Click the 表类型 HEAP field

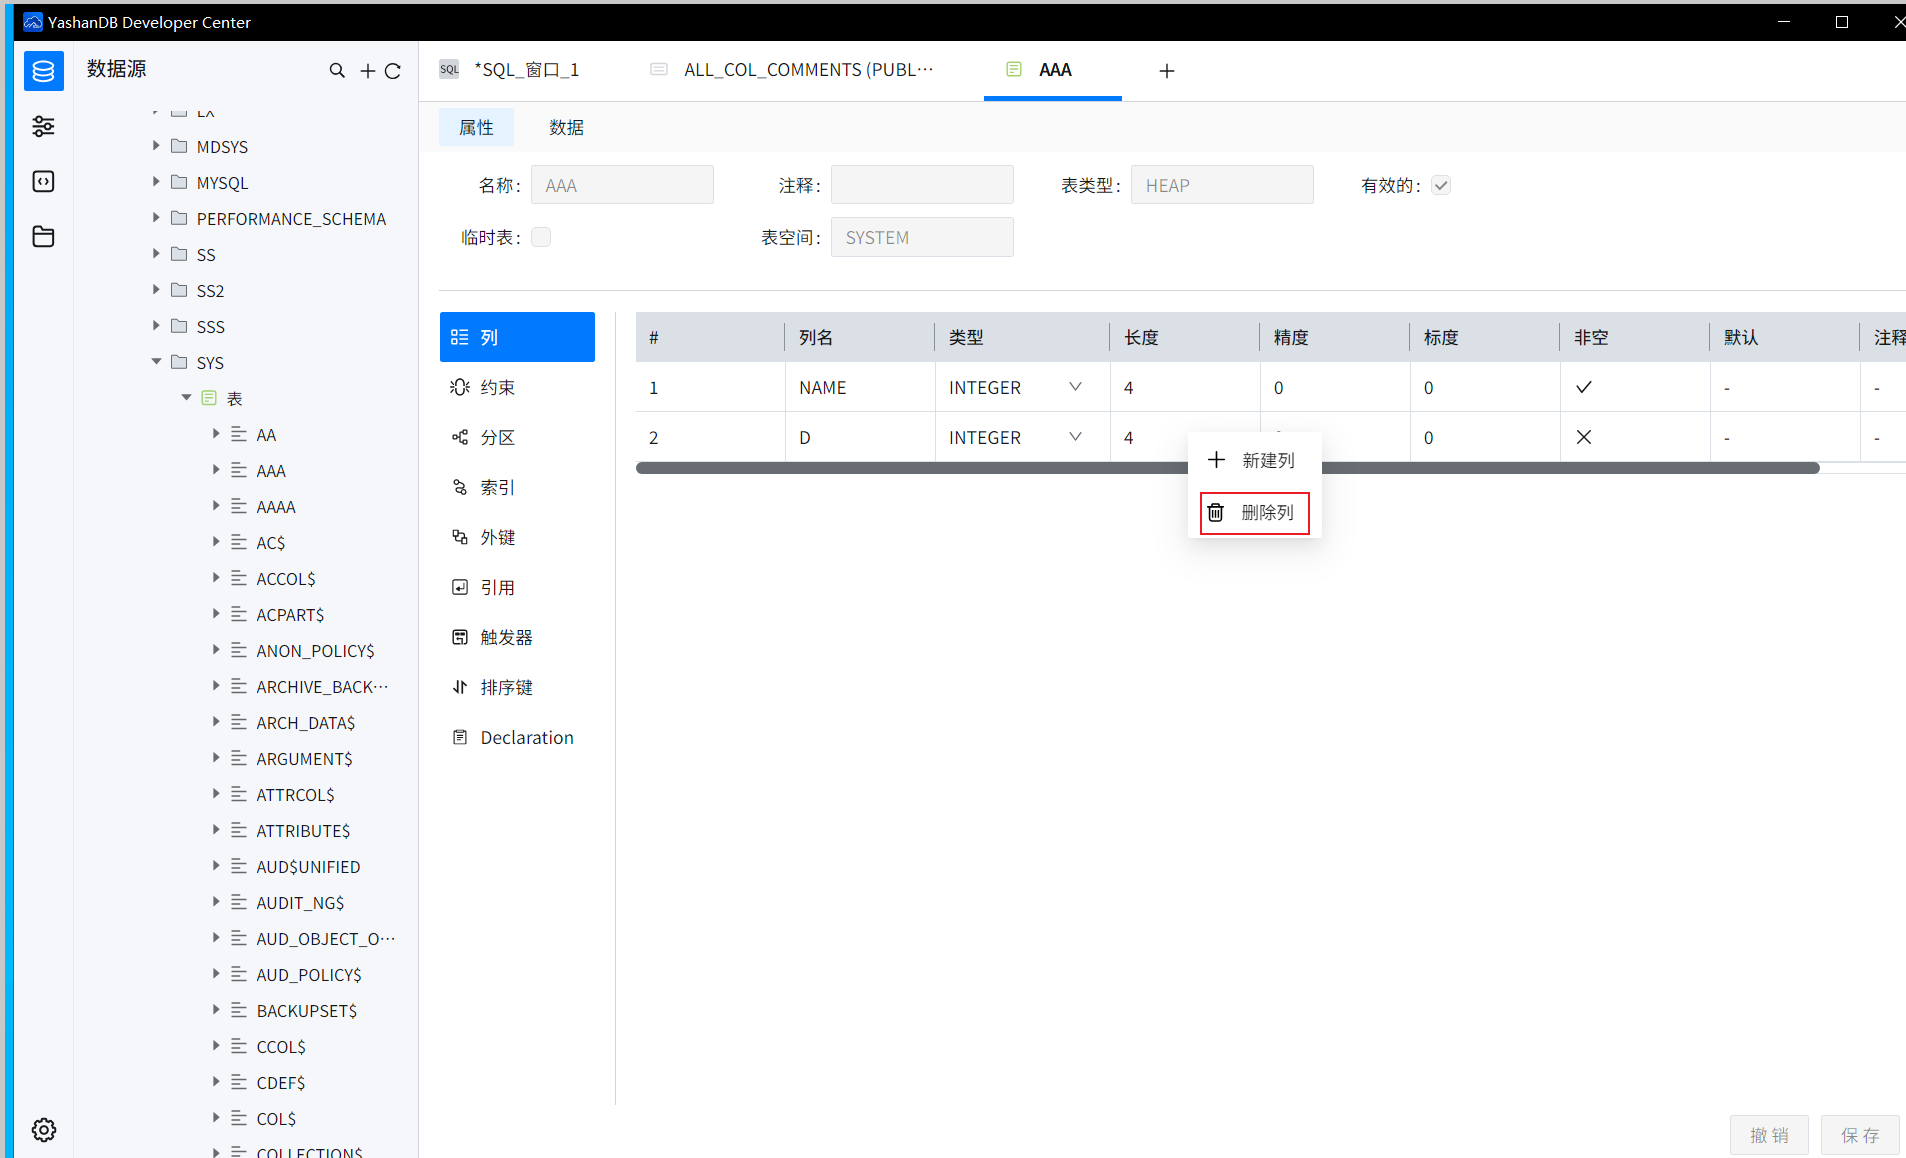tap(1222, 185)
